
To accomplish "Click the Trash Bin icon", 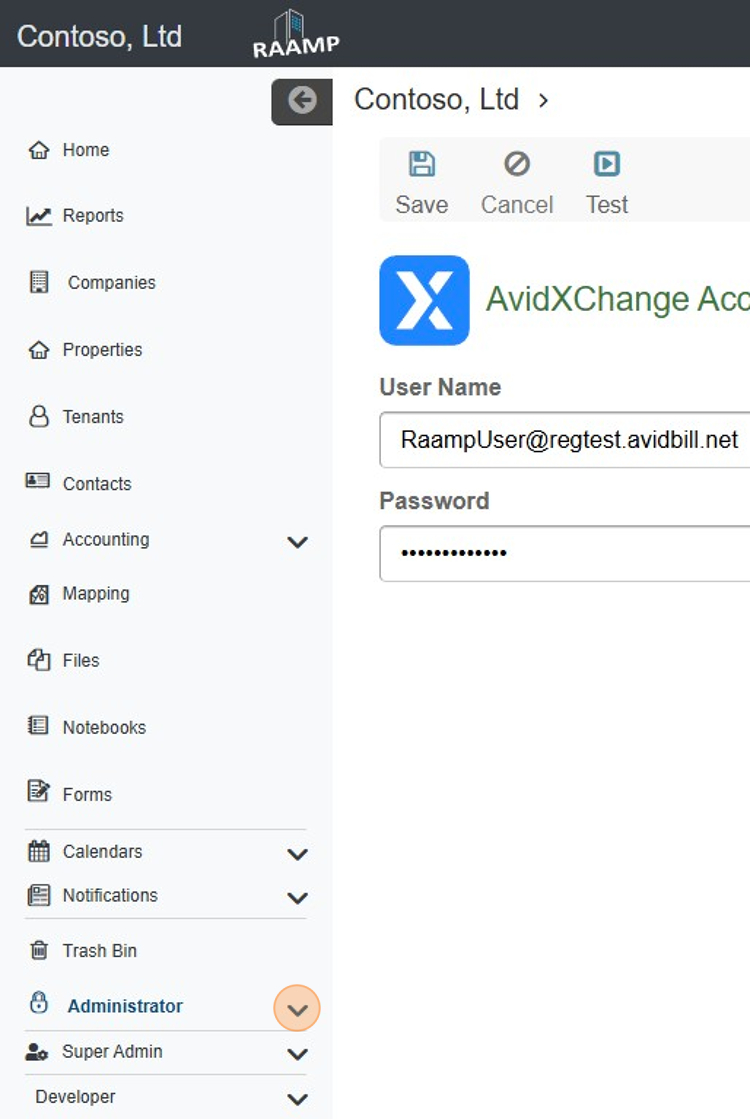I will point(39,951).
